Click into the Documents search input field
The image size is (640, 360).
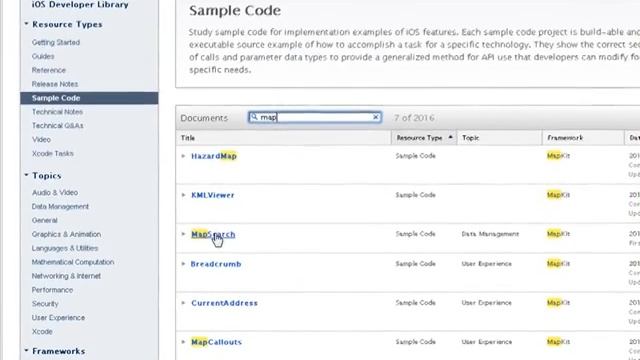pos(315,118)
